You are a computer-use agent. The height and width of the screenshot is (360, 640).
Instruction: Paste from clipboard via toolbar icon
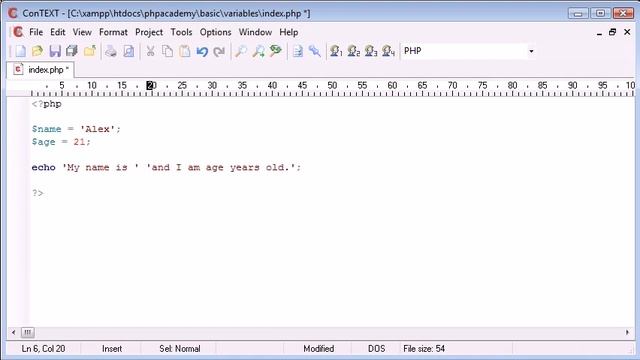(x=185, y=51)
